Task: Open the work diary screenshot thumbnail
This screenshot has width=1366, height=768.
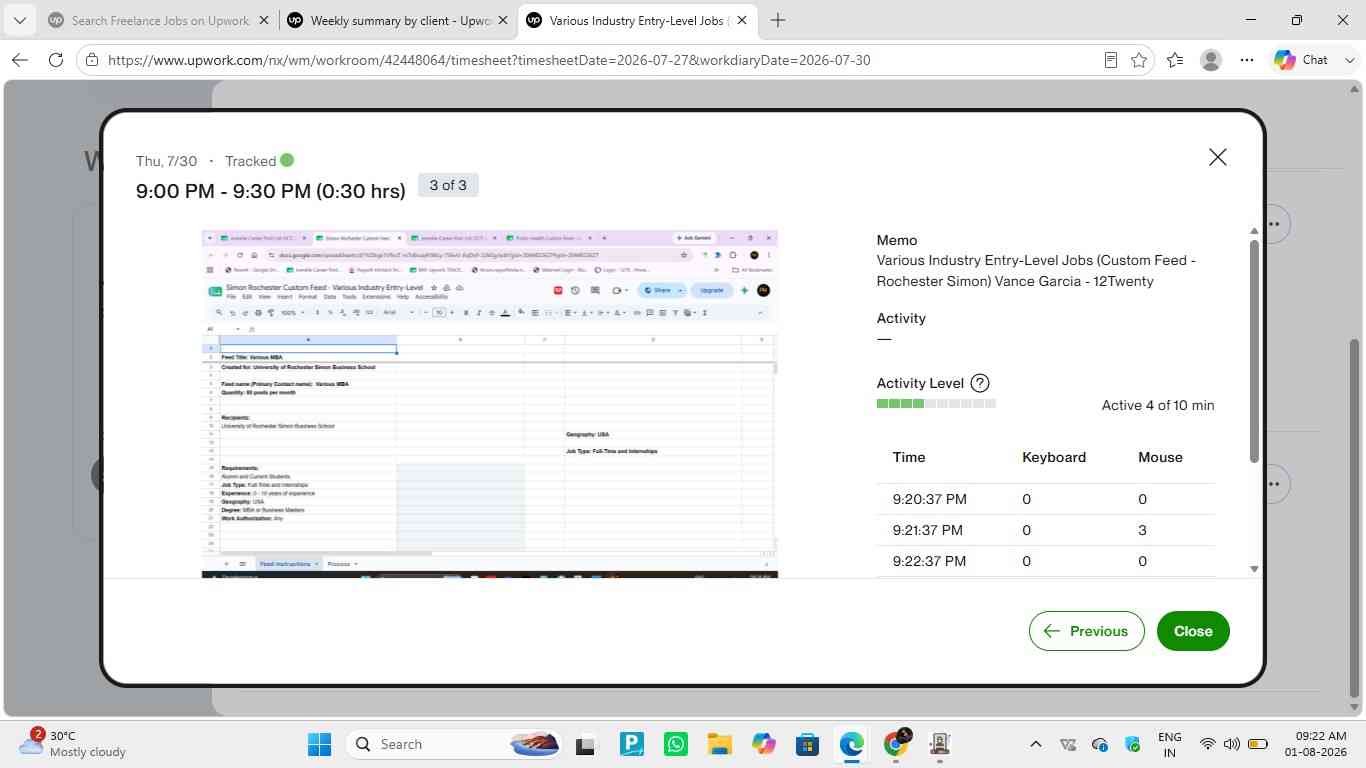Action: [490, 404]
